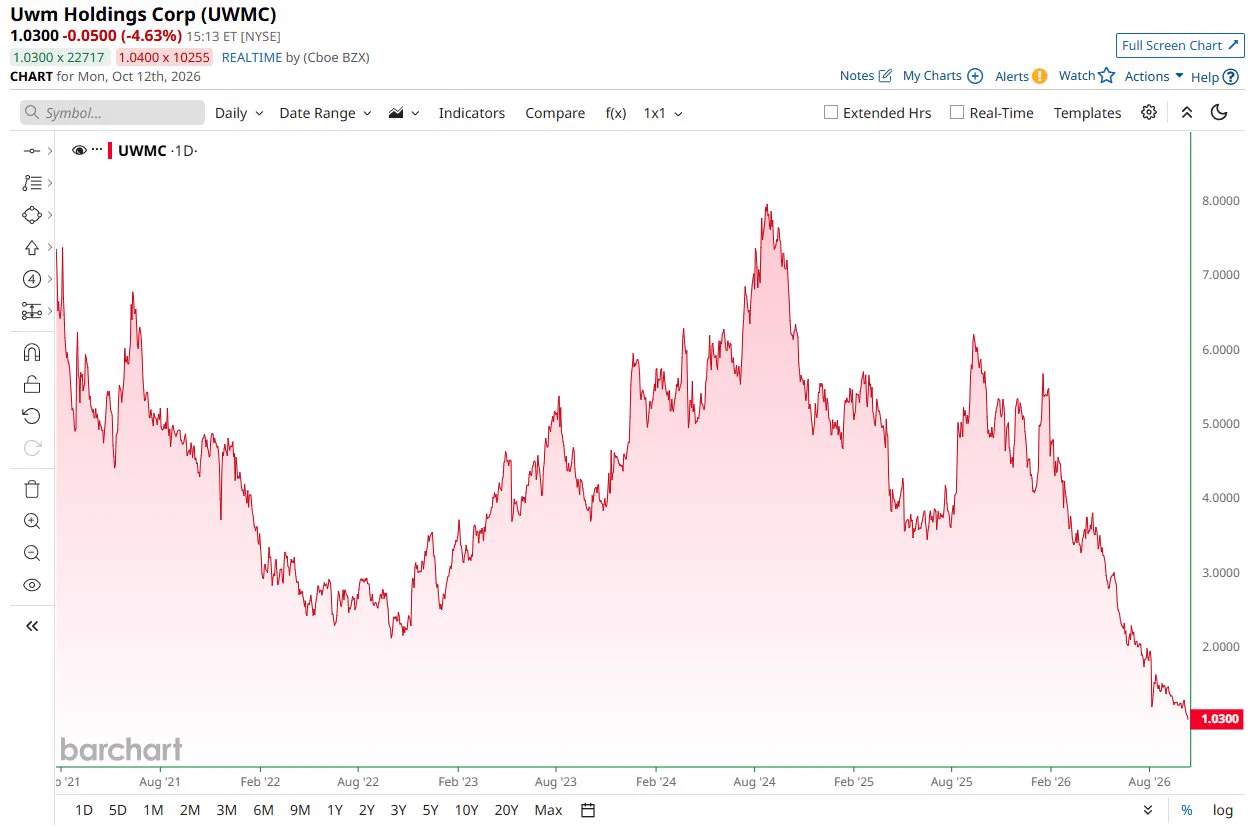Open the My Charts link
This screenshot has height=827, width=1256.
pos(932,76)
